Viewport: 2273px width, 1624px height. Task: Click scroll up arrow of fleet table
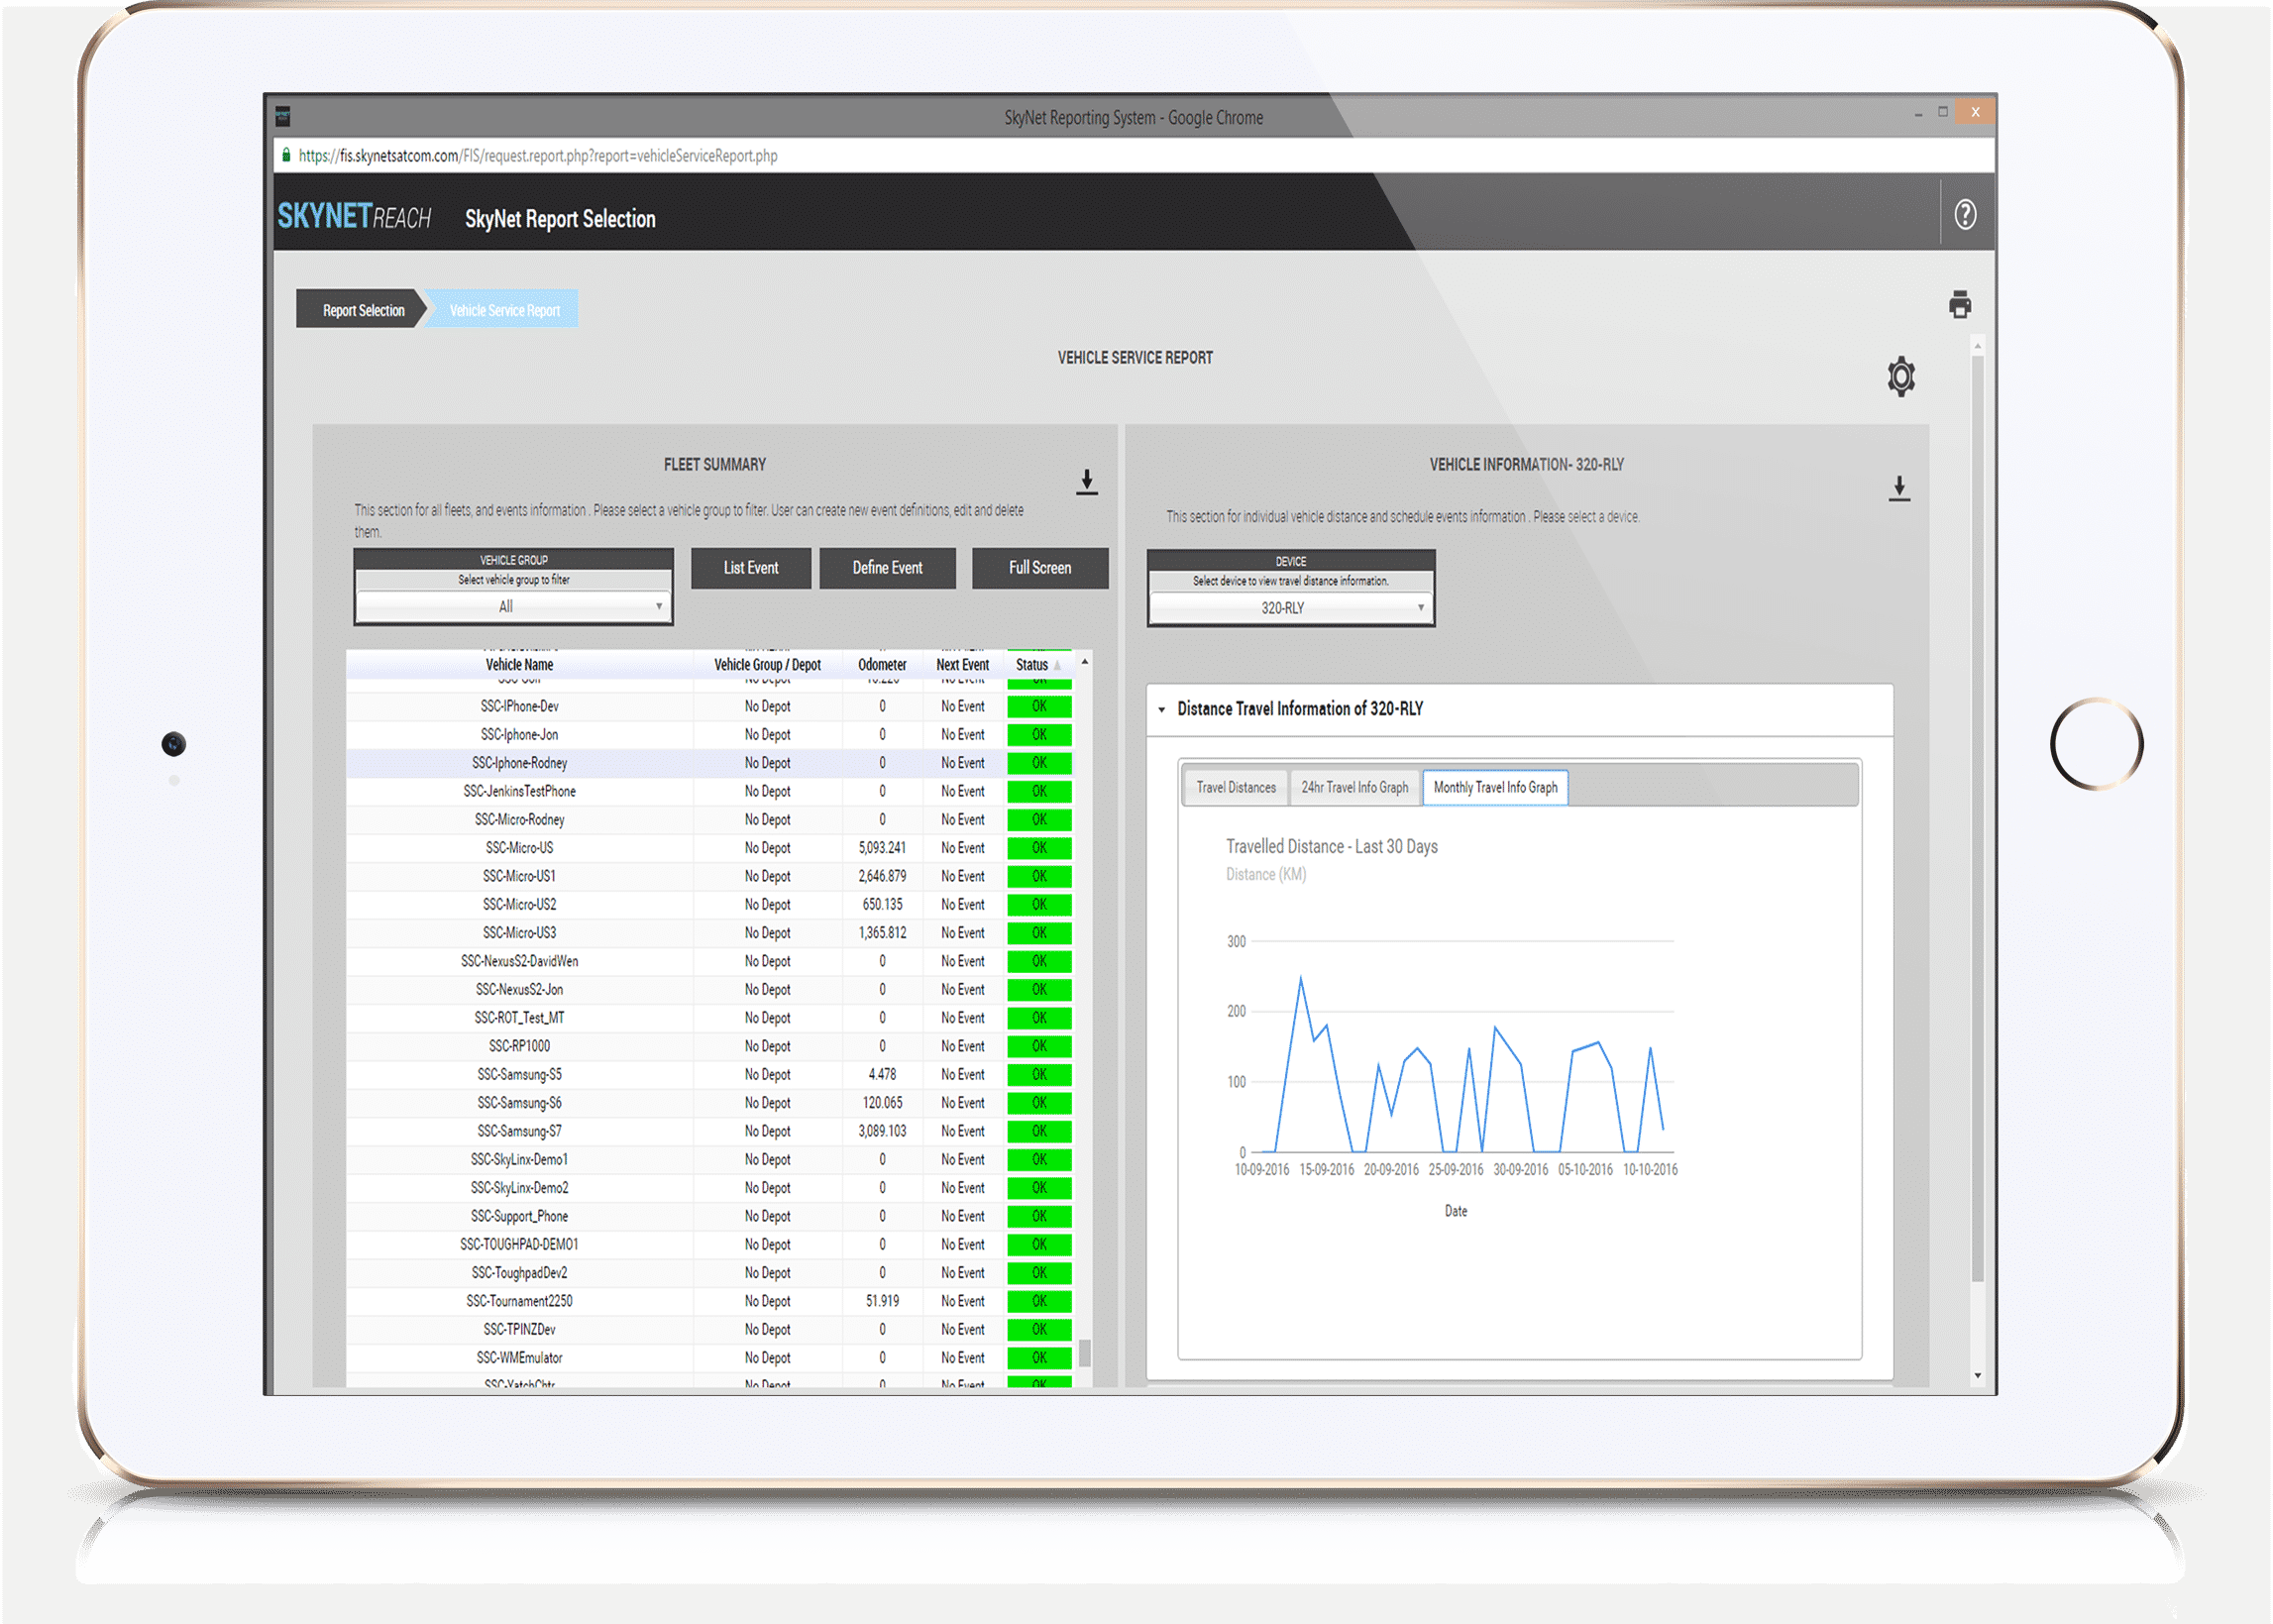point(1084,663)
